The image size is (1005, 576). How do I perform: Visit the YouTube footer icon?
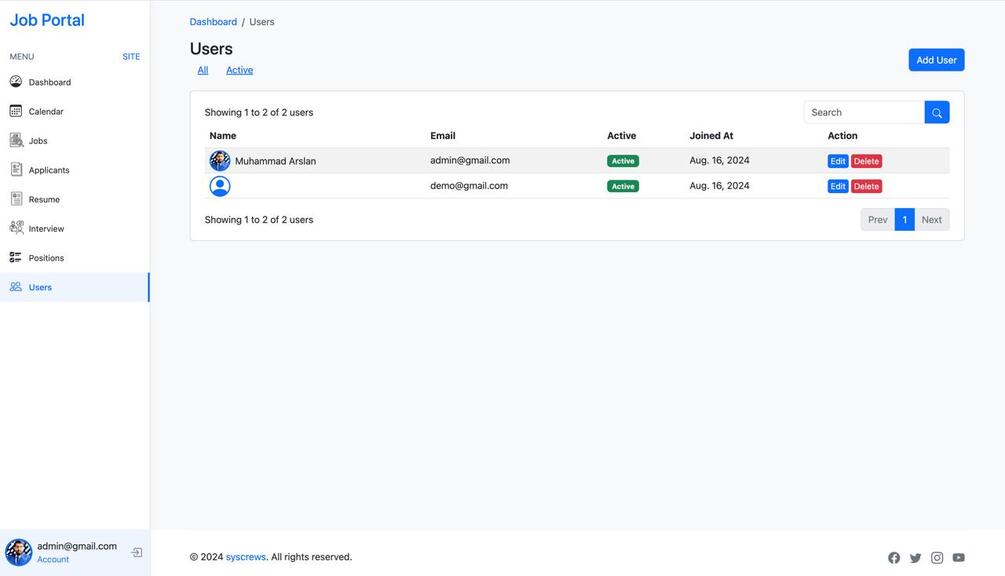958,558
